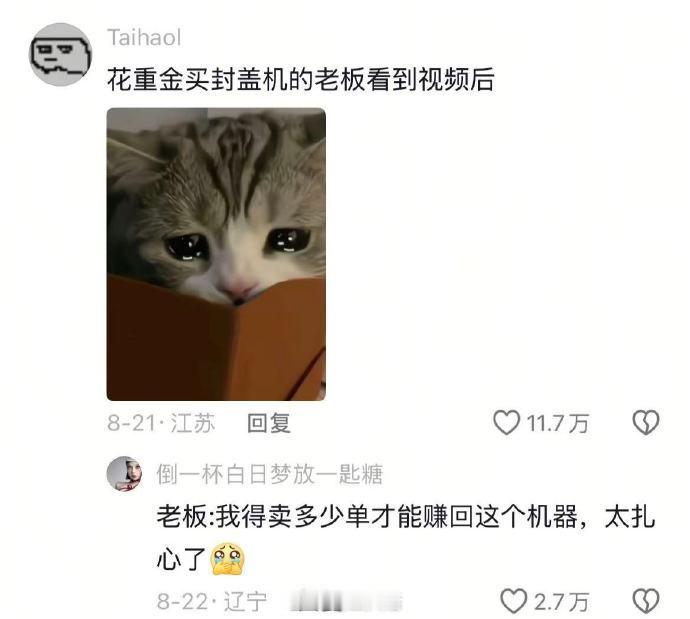
Task: Tap the 2.7万 like count
Action: click(561, 601)
